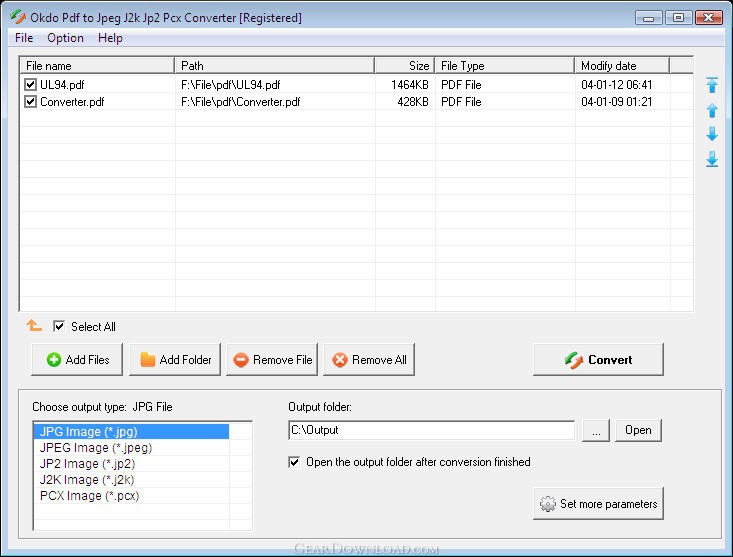
Task: Sort by the File Type column header
Action: 505,65
